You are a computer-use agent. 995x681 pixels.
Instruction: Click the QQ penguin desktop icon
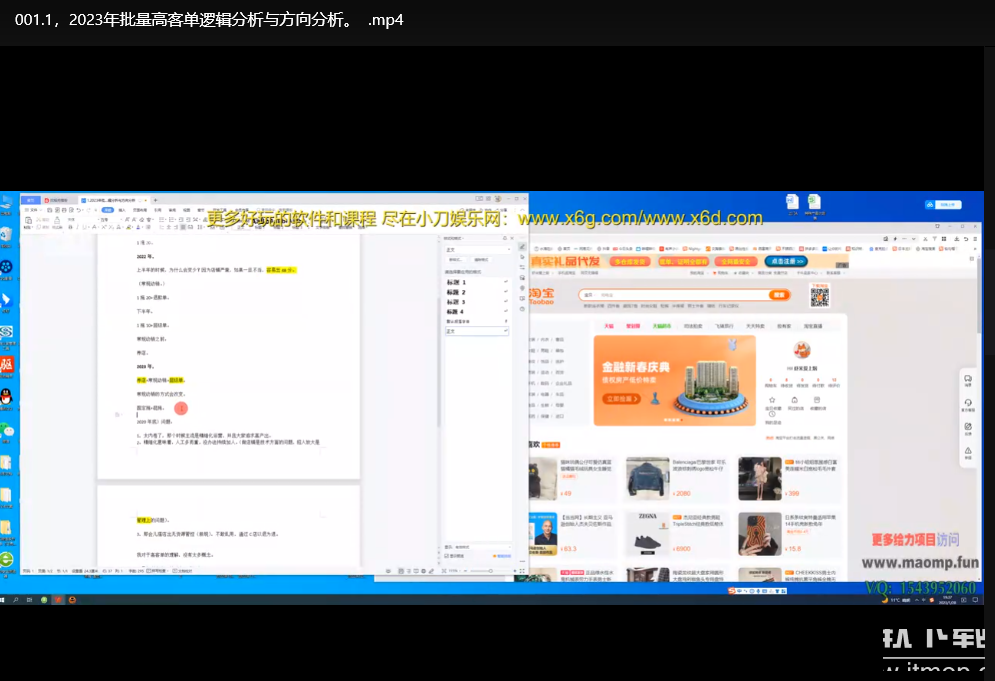tap(6, 397)
